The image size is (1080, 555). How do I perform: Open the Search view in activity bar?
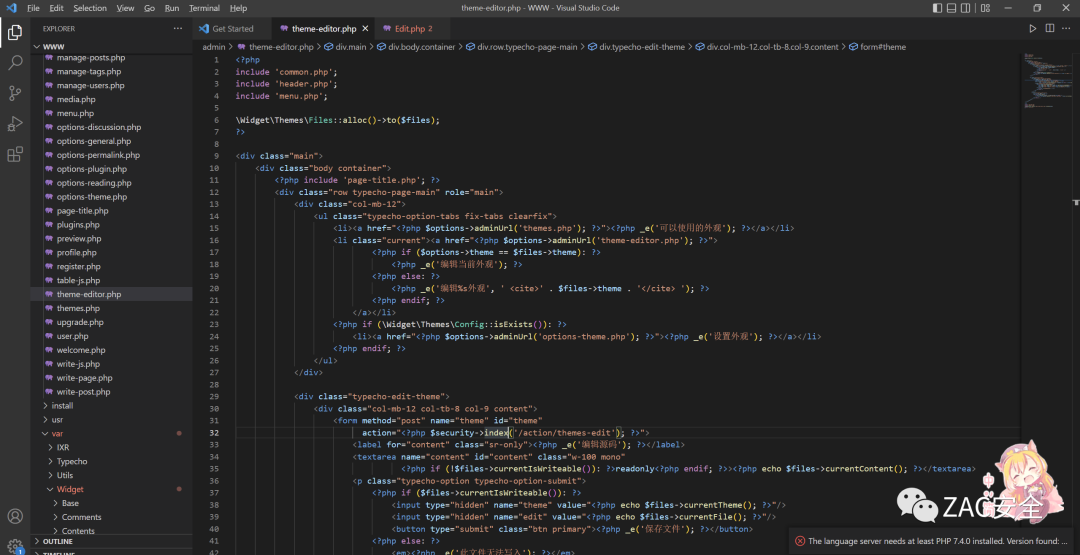[15, 63]
